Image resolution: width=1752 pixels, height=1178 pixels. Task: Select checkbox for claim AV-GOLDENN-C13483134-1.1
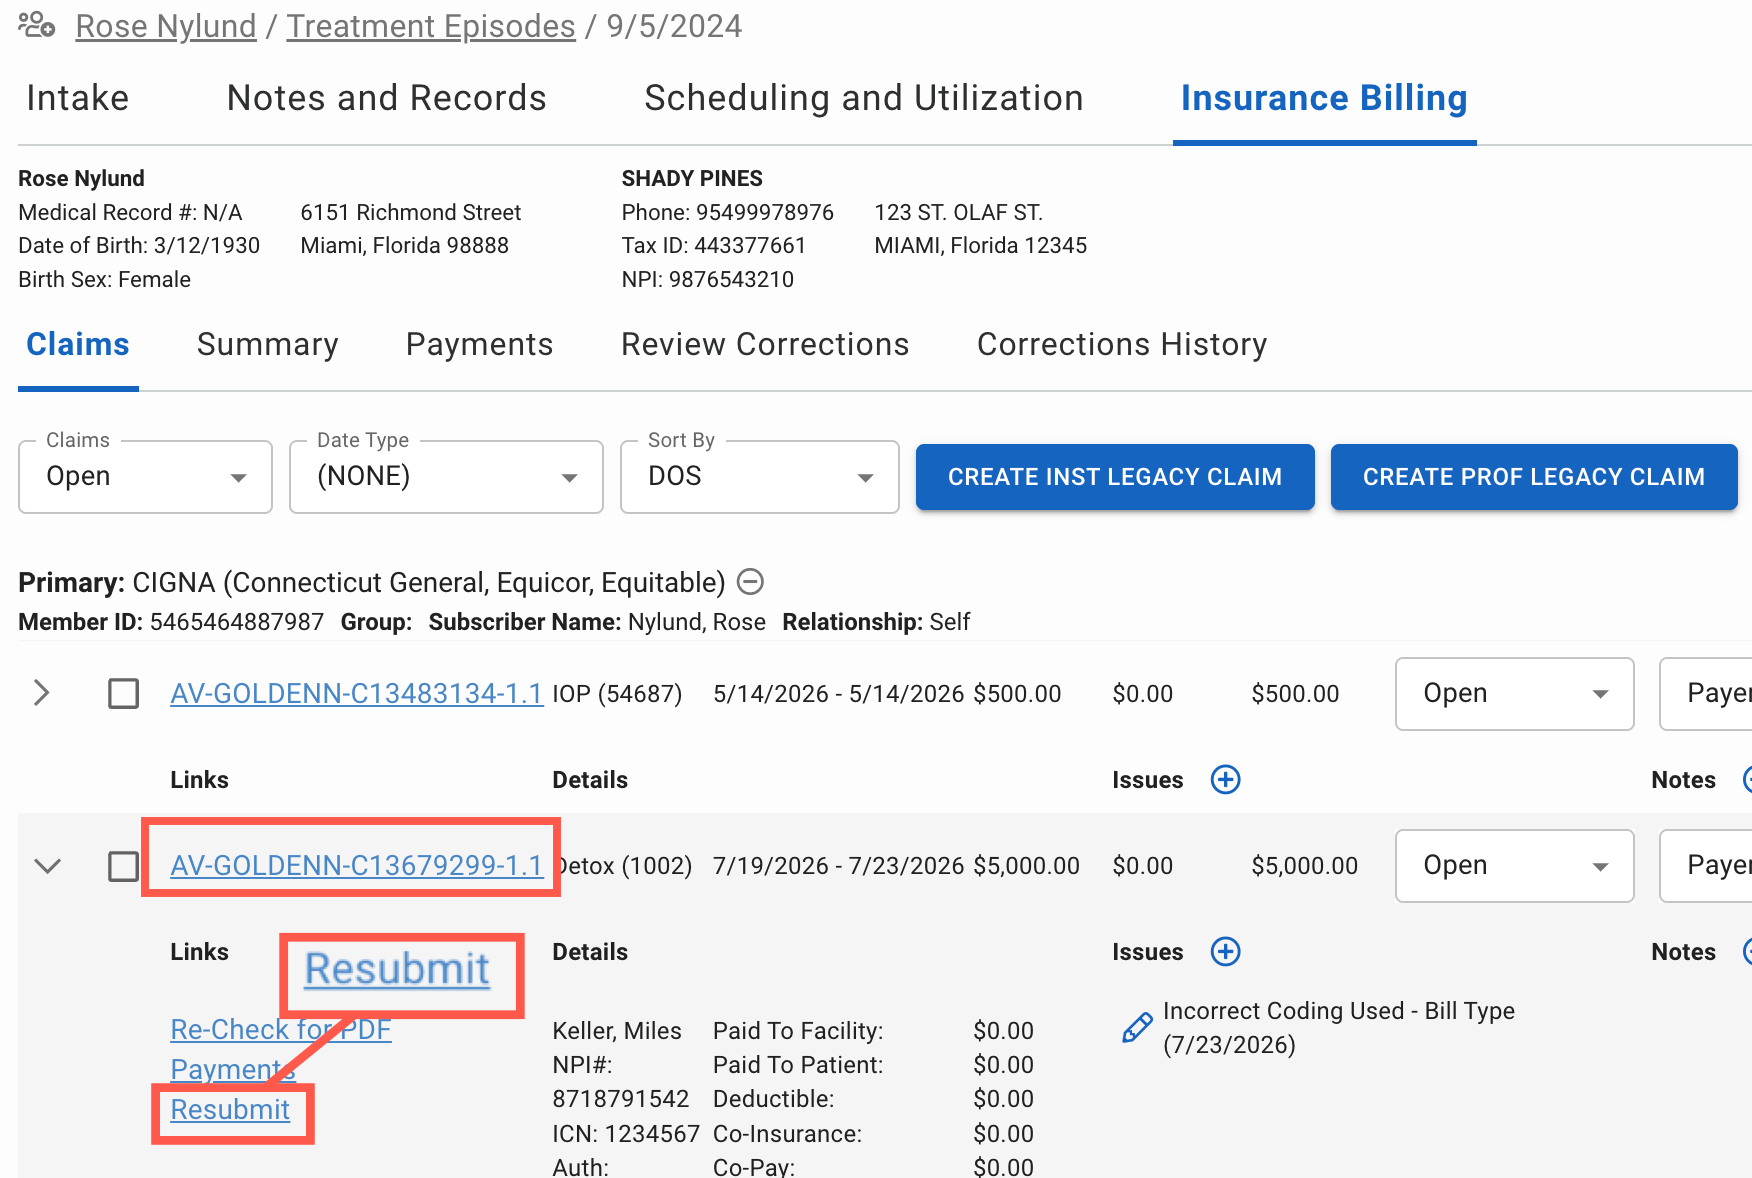(x=123, y=693)
